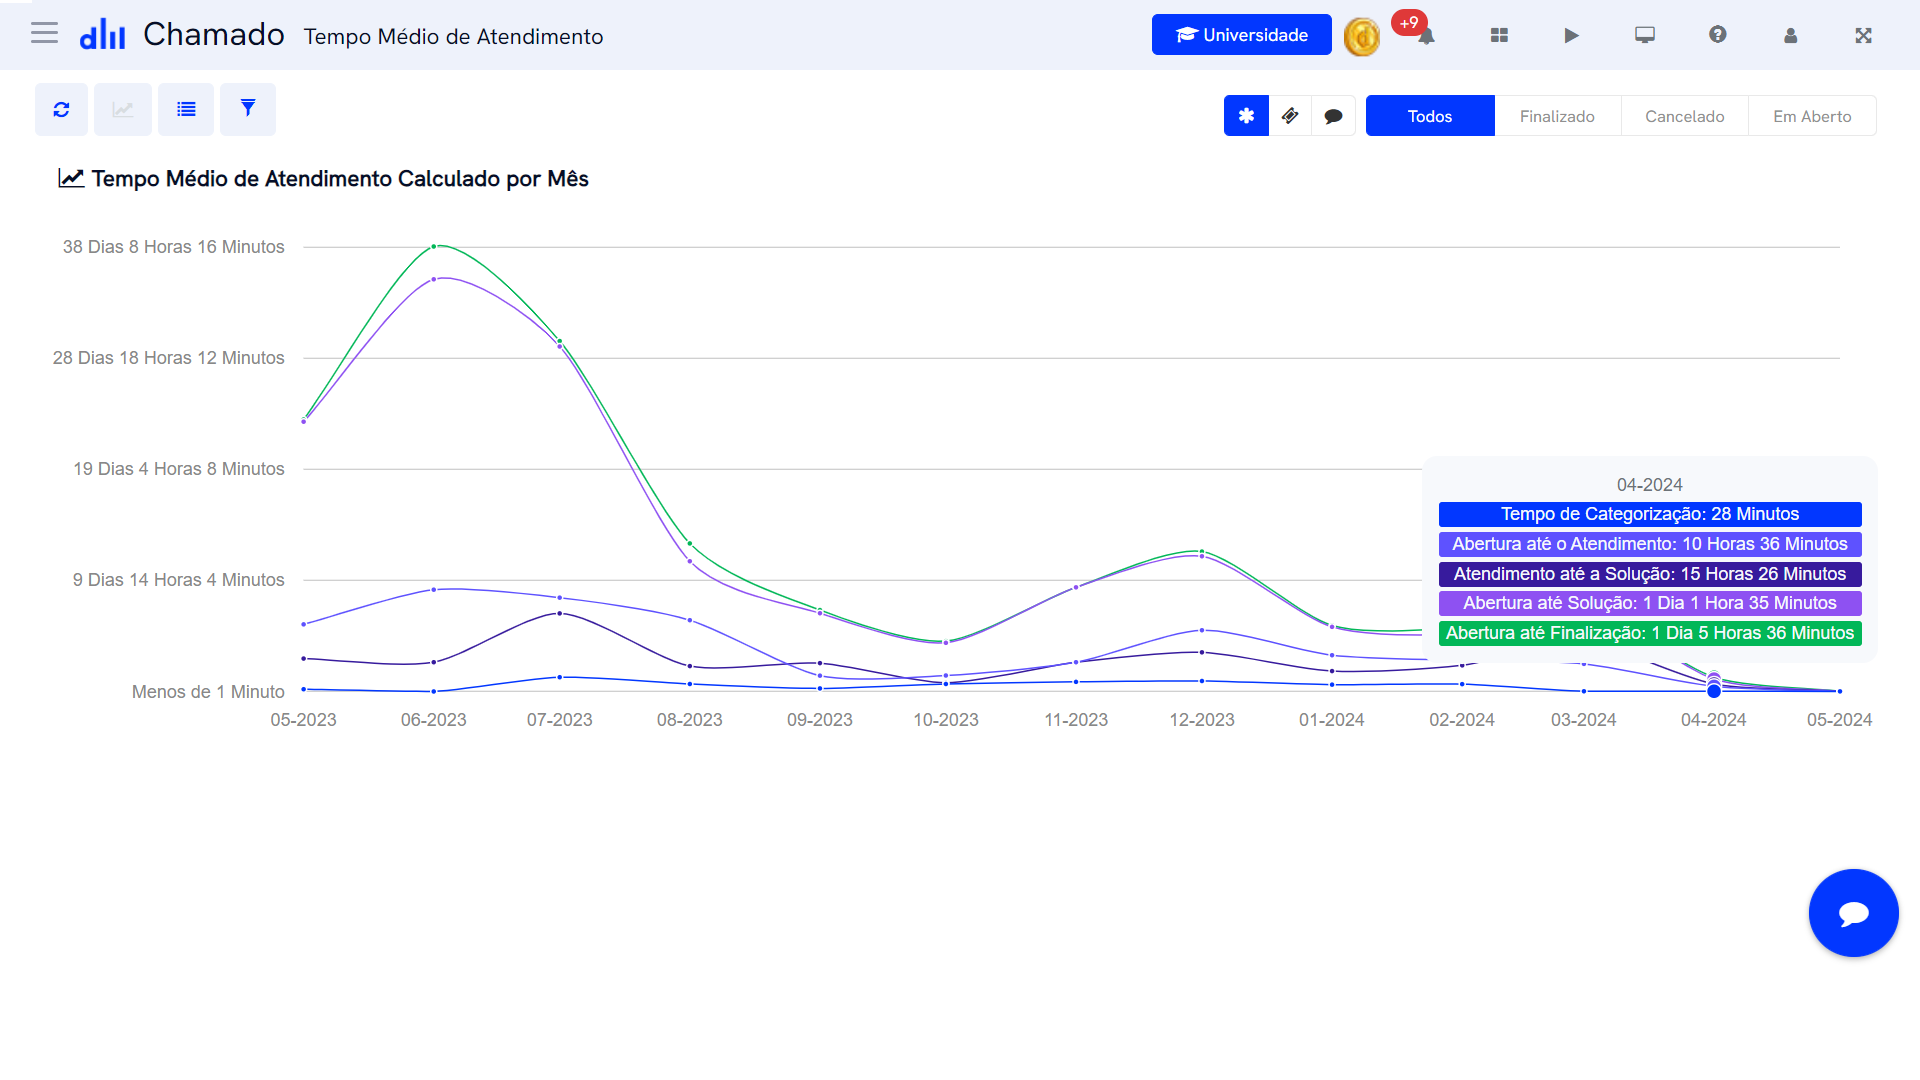Click the 'Tempo Médio de Atendimento' header title
The width and height of the screenshot is (1920, 1080).
coord(453,37)
